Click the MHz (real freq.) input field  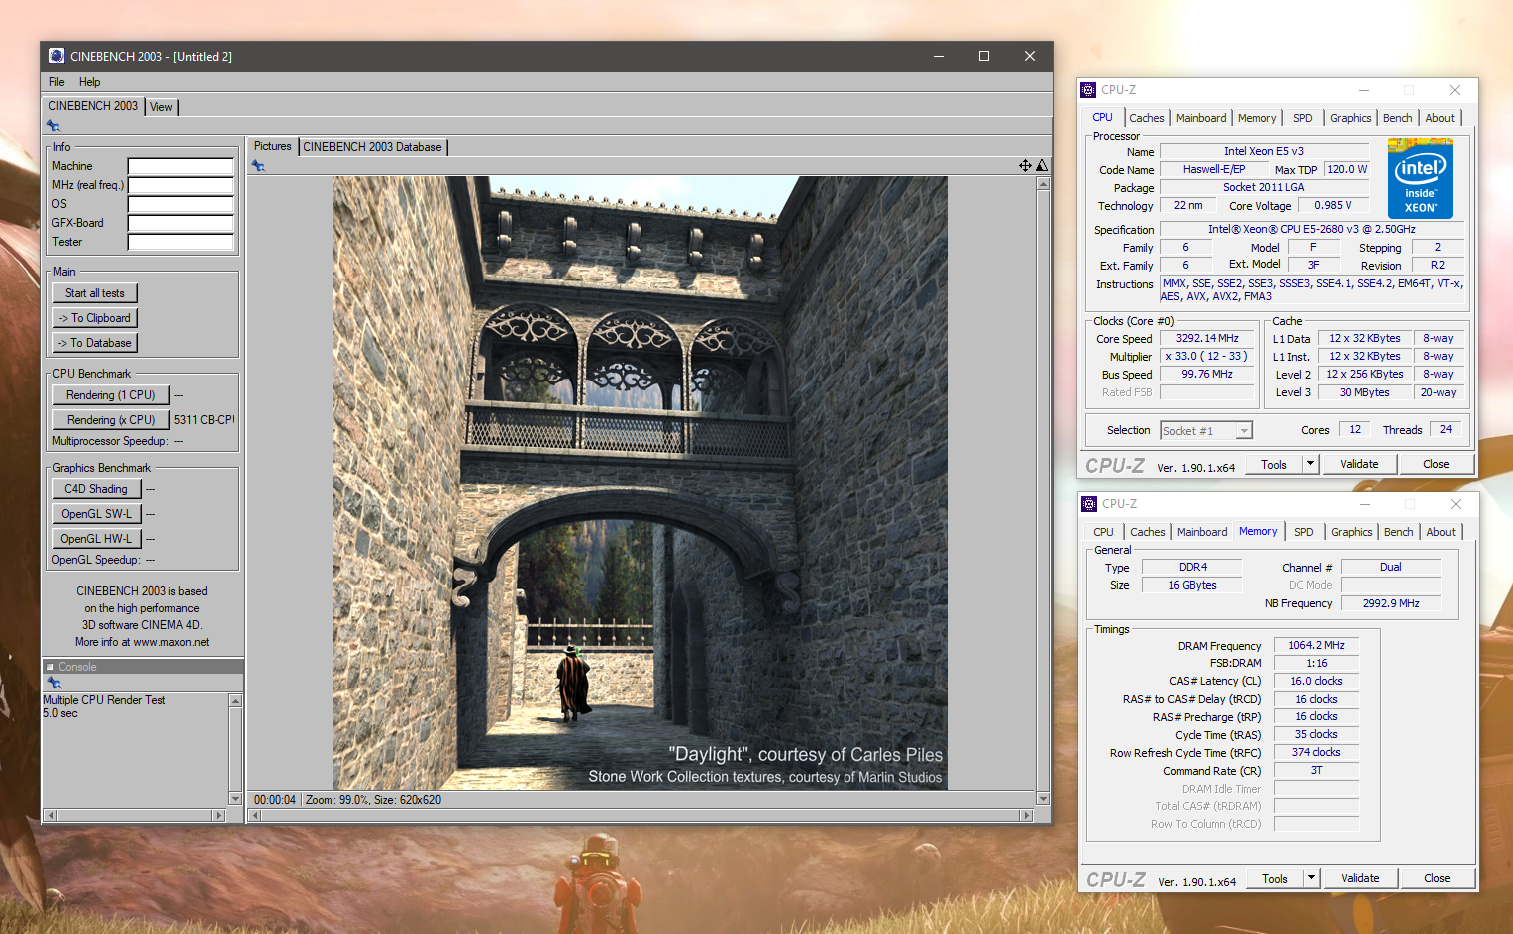180,185
